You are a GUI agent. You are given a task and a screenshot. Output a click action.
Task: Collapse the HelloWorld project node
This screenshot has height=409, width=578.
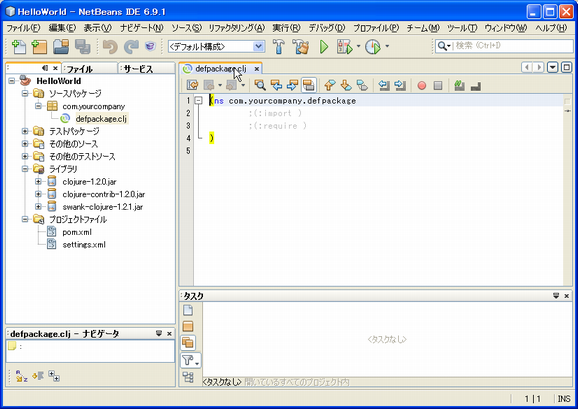pyautogui.click(x=12, y=81)
